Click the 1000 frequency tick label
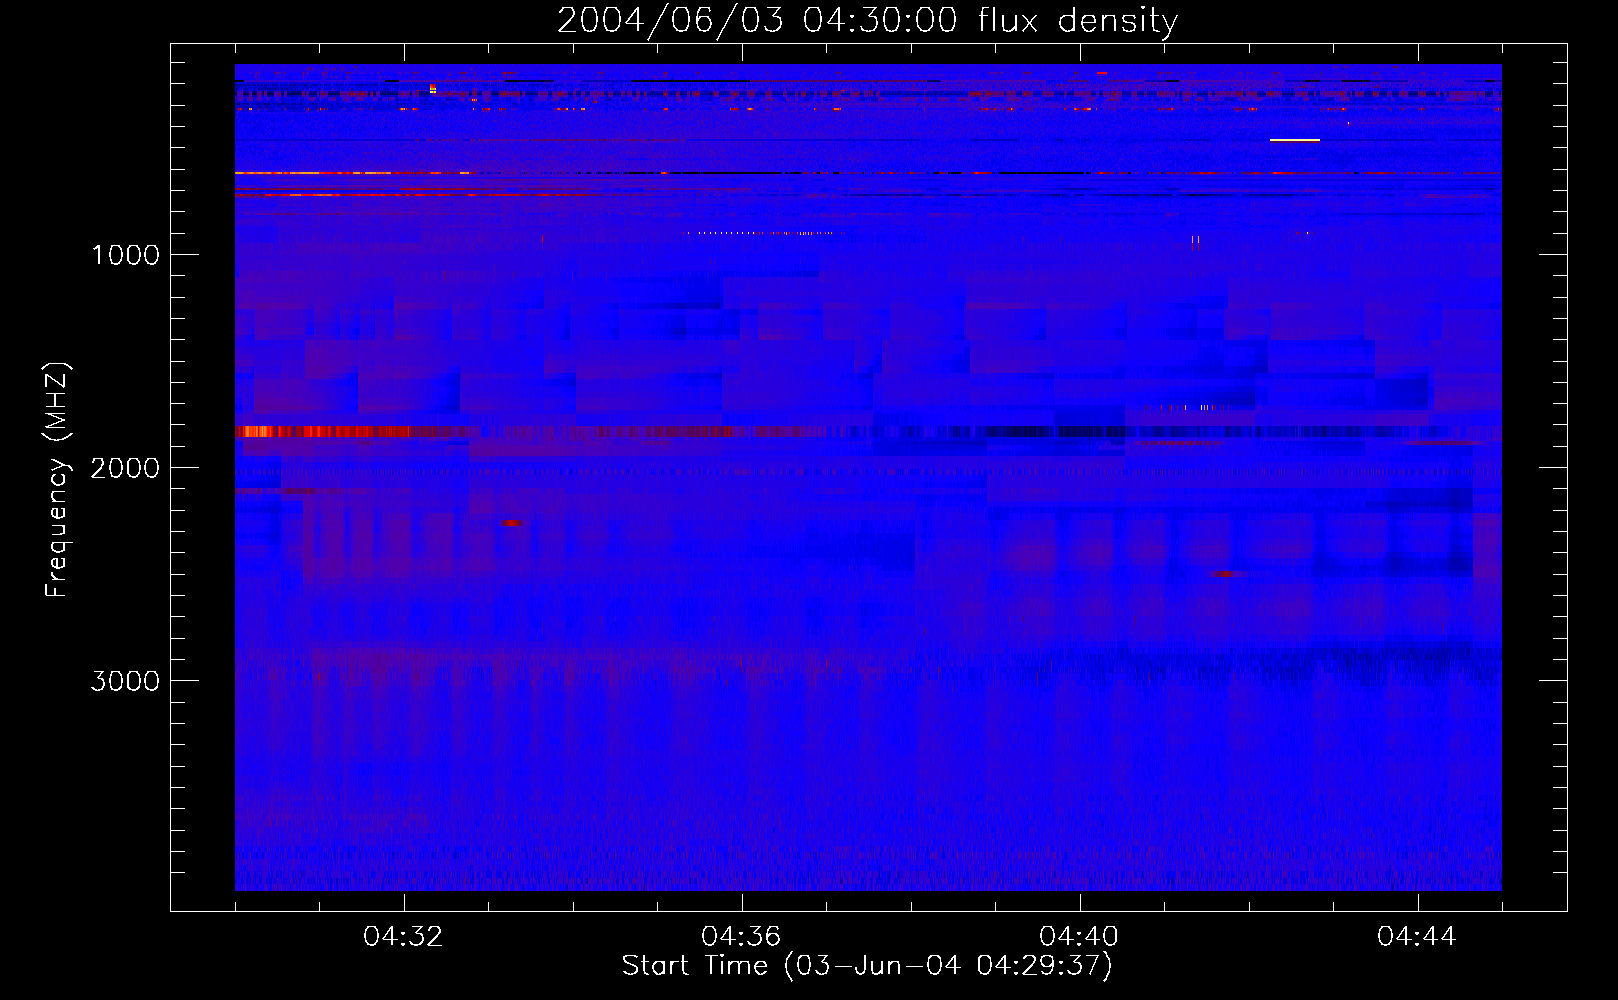The width and height of the screenshot is (1618, 1000). (125, 255)
